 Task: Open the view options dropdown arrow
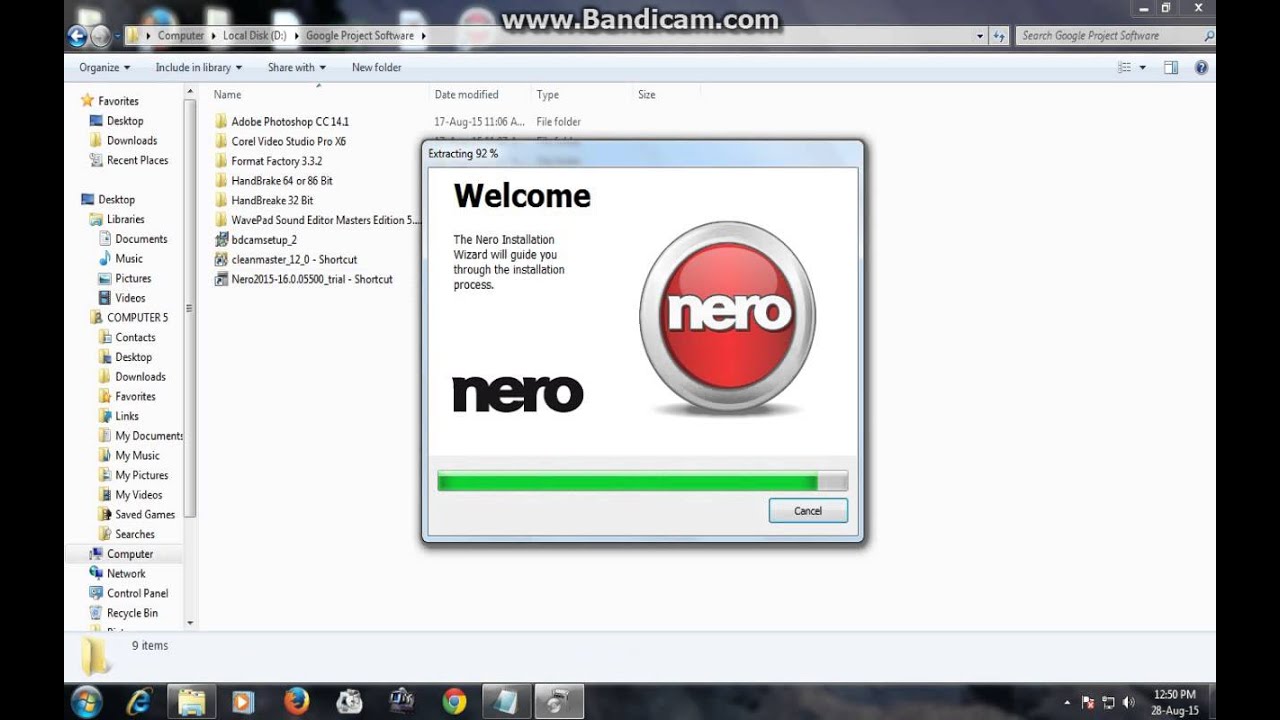(1143, 67)
